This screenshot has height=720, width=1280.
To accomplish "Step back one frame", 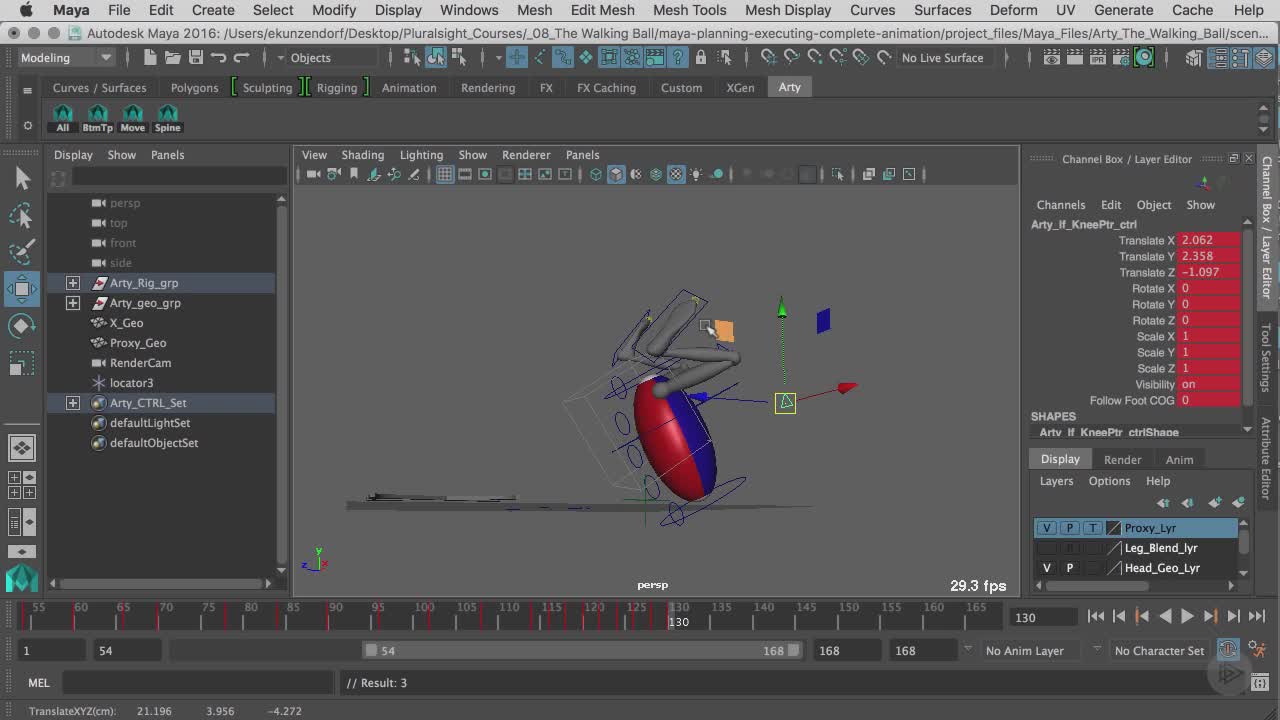I will click(1119, 617).
